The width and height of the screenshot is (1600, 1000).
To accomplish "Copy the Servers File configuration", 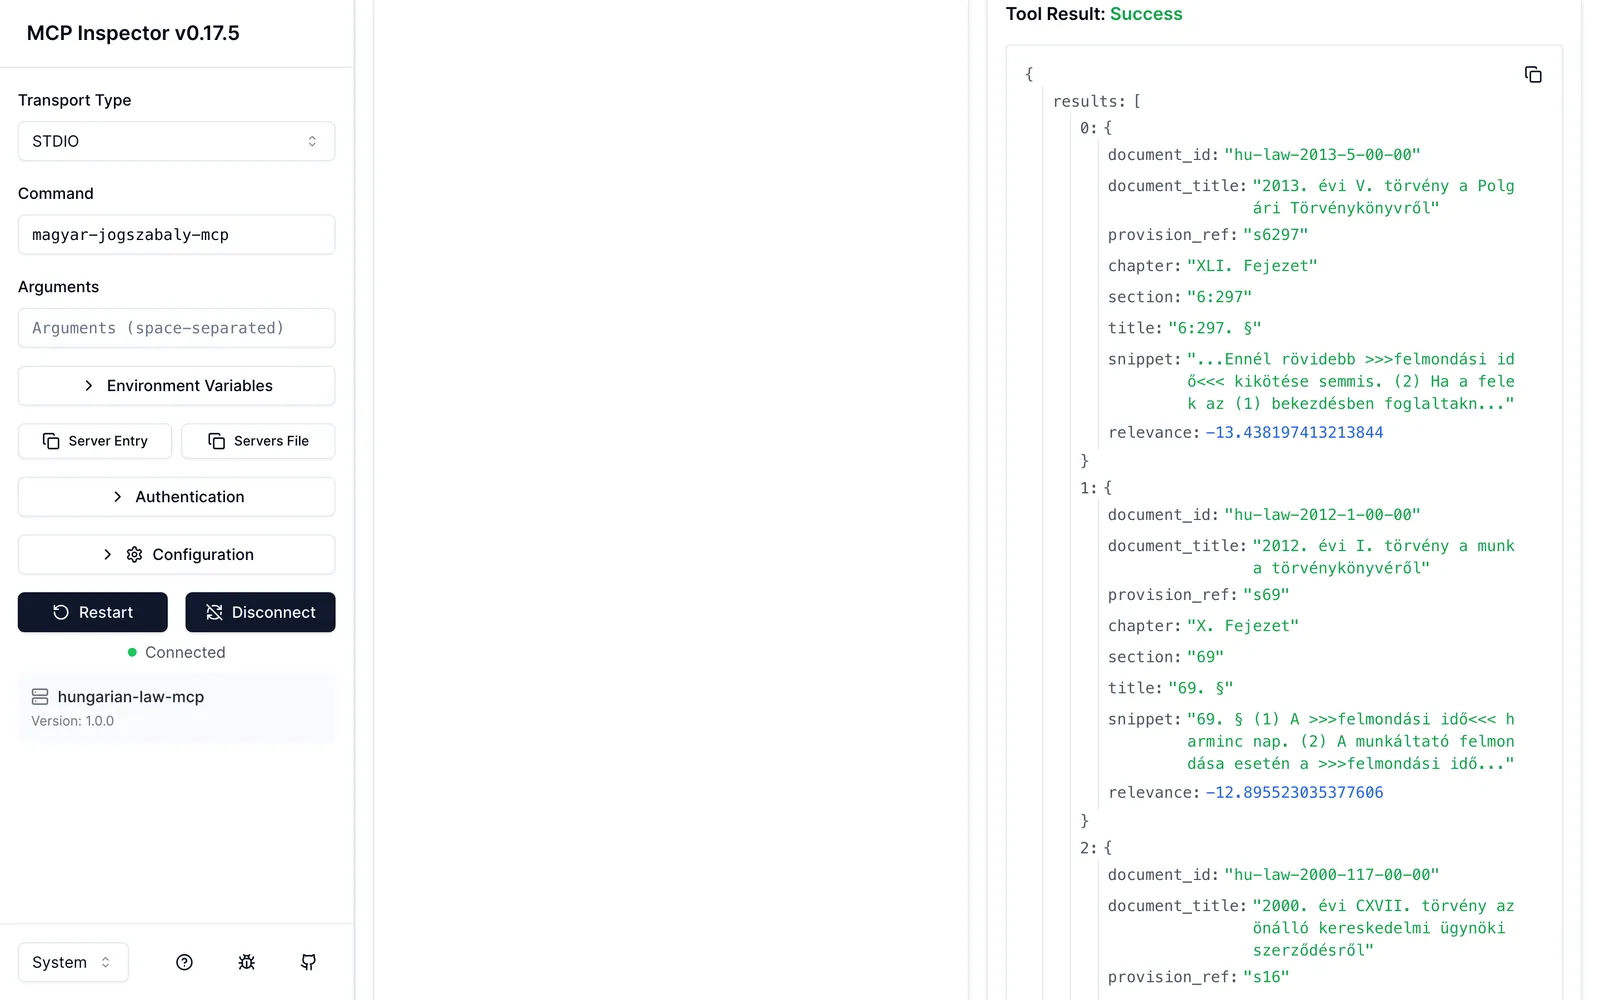I will tap(258, 441).
